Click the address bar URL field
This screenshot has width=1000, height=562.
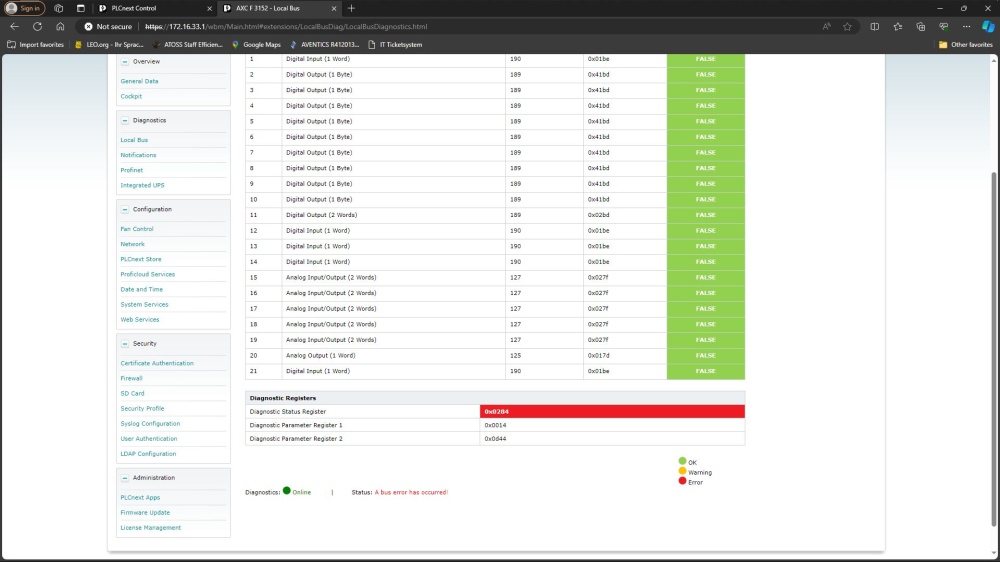pos(450,27)
